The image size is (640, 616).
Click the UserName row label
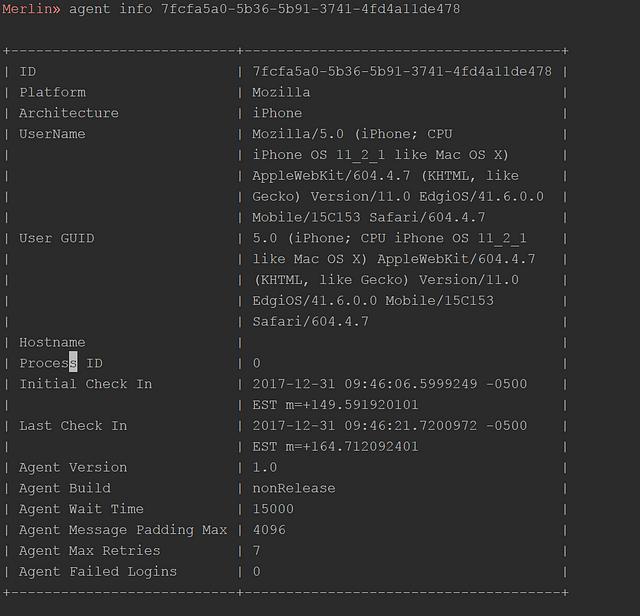[52, 134]
